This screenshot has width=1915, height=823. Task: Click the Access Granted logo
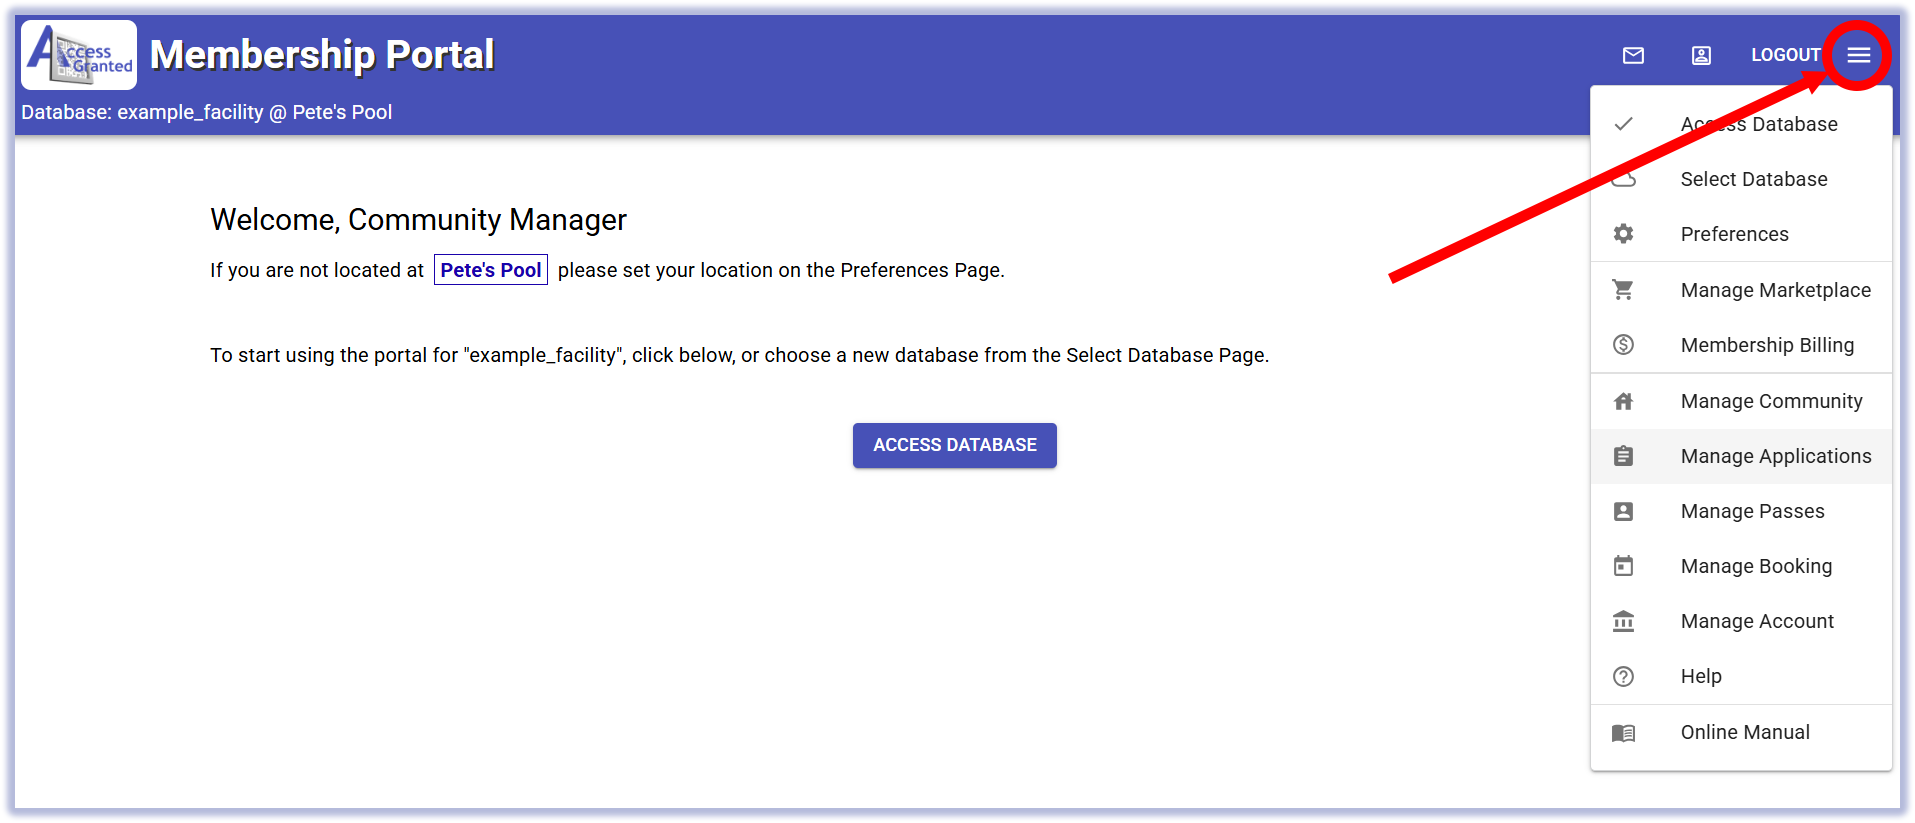pyautogui.click(x=79, y=55)
